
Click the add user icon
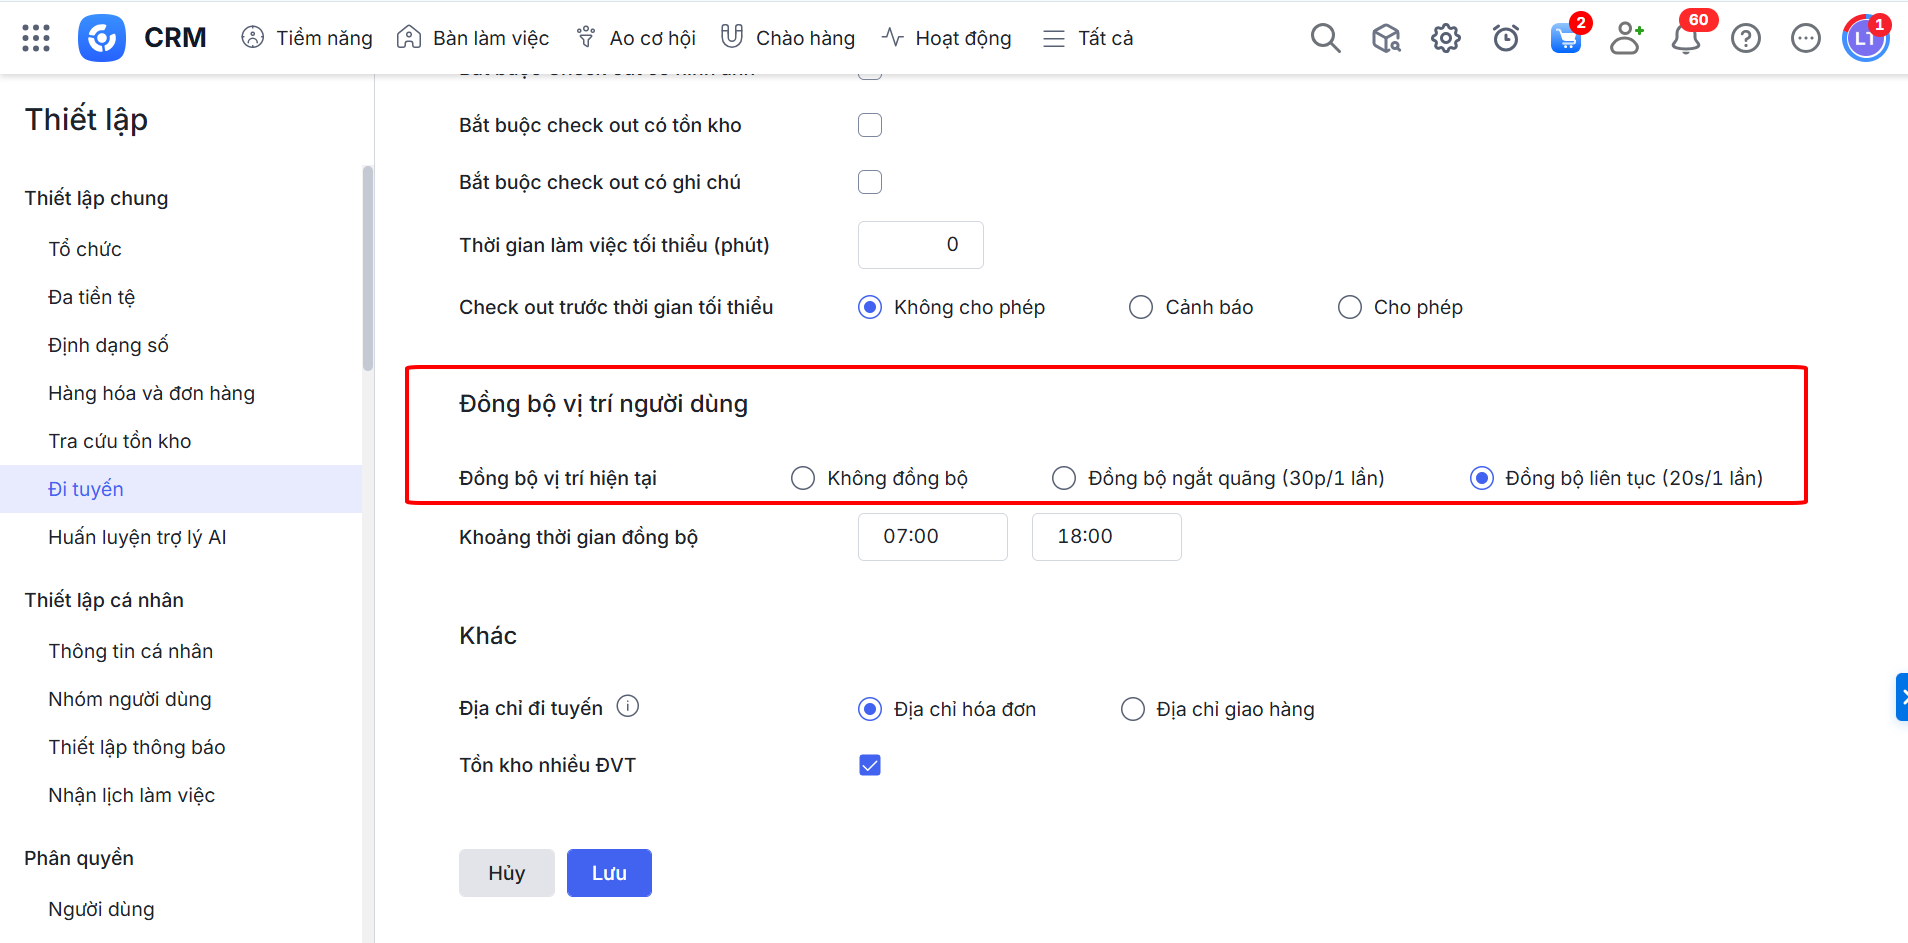click(x=1626, y=38)
